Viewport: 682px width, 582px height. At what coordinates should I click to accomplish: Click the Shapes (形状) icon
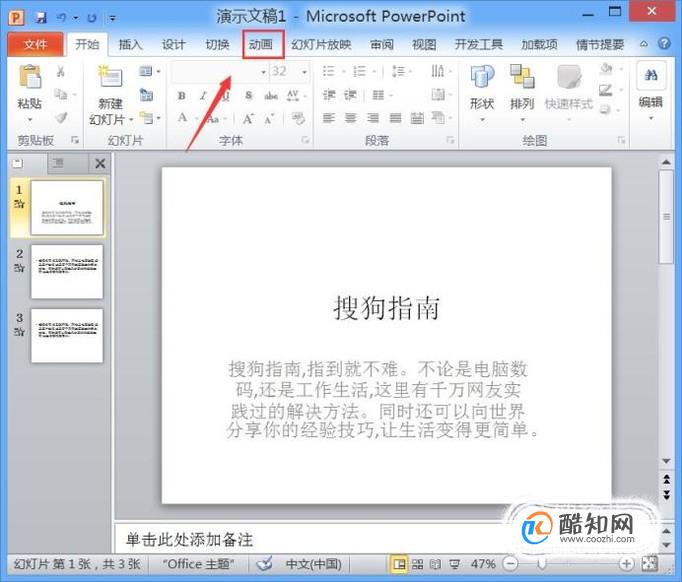(x=482, y=77)
